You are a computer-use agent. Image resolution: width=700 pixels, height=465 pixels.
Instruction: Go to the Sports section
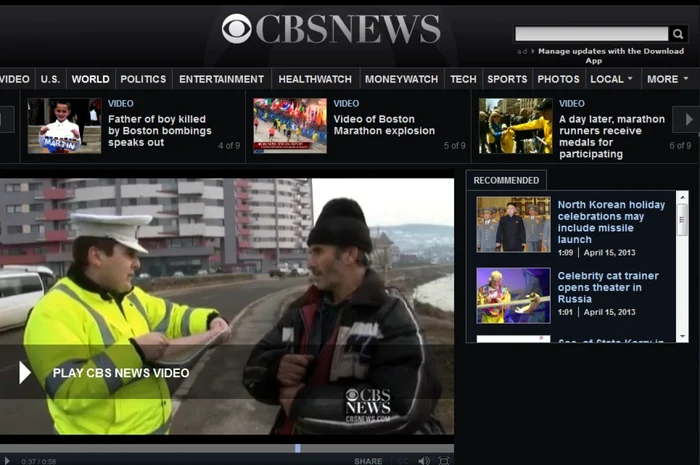coord(507,79)
